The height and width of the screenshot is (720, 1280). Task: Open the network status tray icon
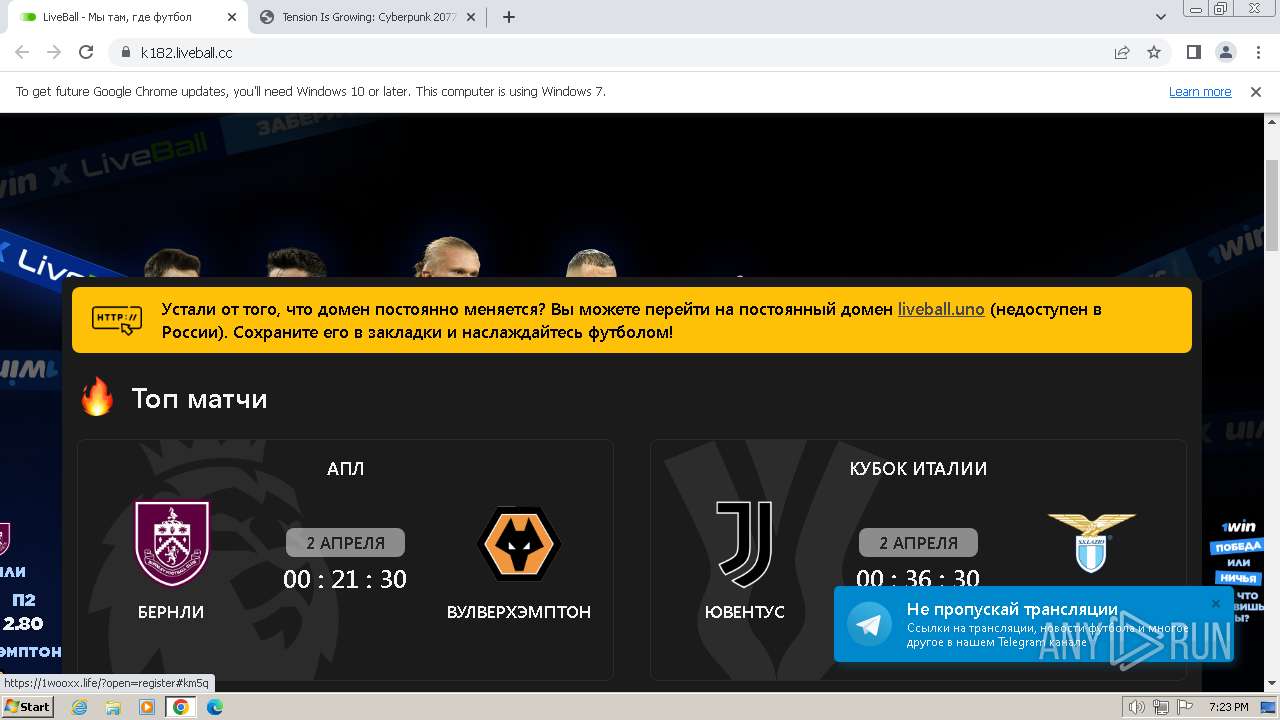coord(1161,707)
